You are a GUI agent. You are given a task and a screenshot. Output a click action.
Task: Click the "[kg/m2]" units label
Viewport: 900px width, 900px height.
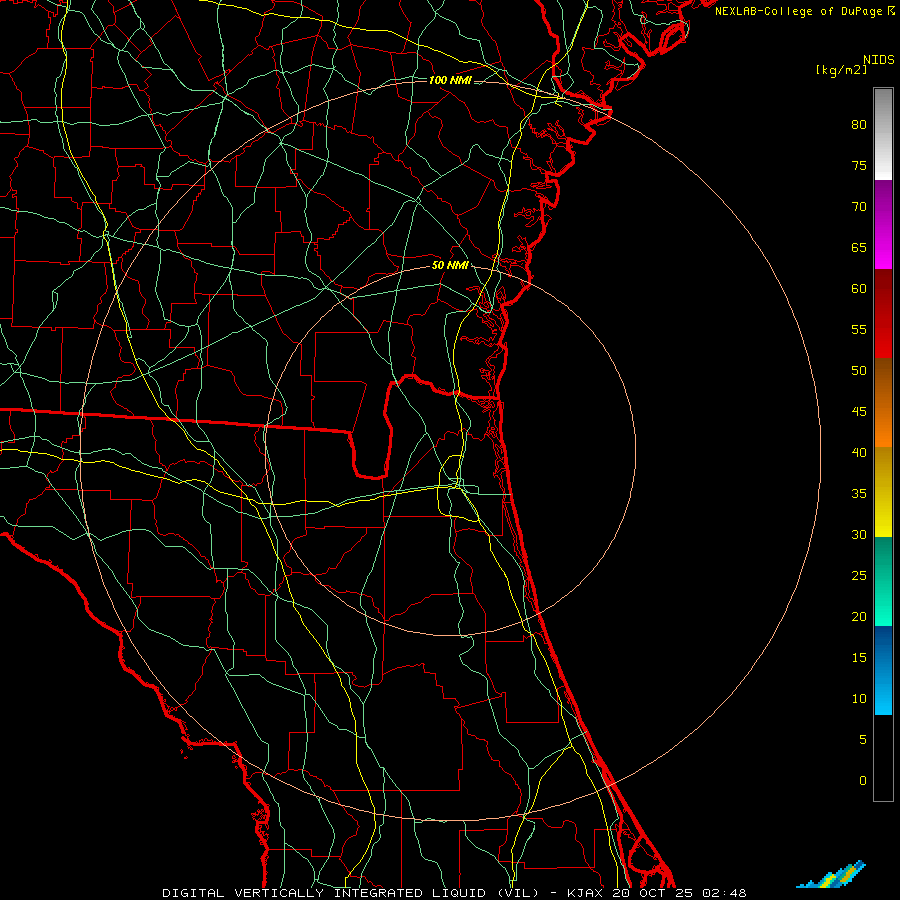[841, 70]
